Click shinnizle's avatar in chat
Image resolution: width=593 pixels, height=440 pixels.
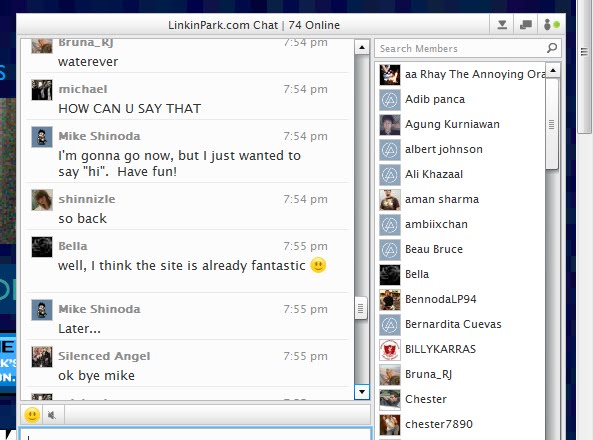pyautogui.click(x=42, y=199)
